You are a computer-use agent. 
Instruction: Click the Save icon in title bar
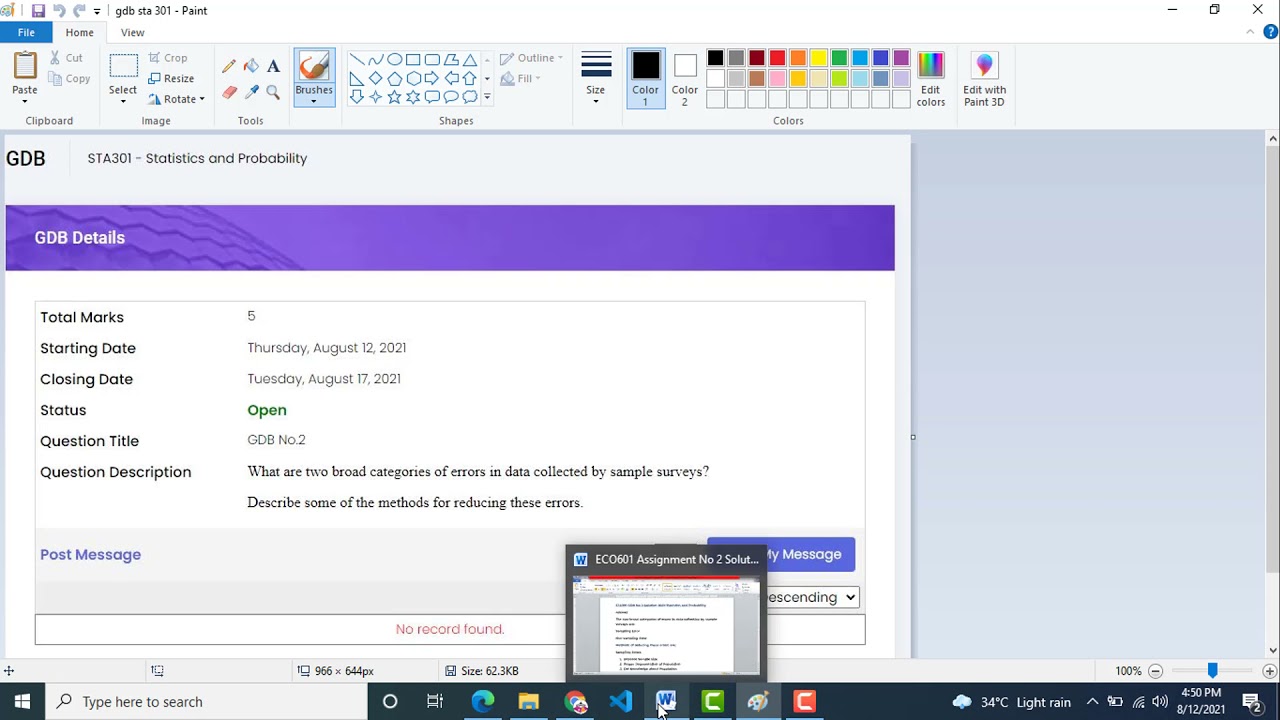pos(38,11)
